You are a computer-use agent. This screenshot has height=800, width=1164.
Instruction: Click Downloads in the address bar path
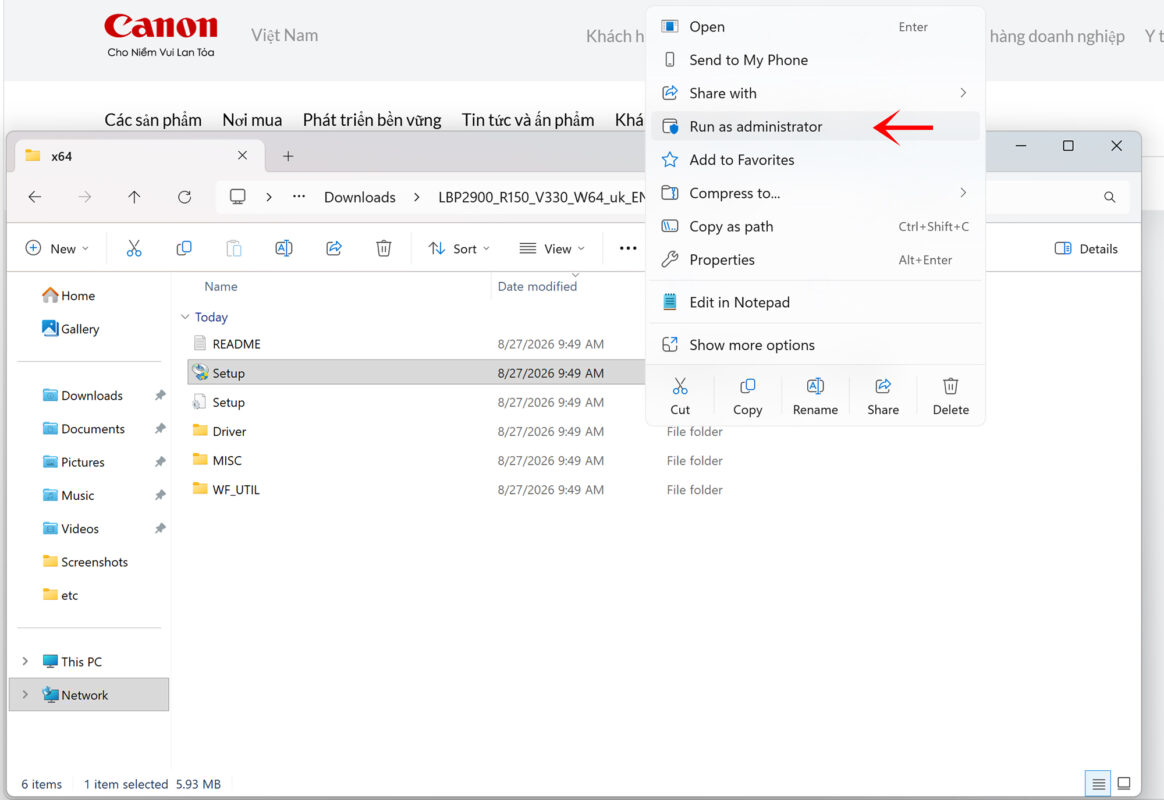pos(359,197)
